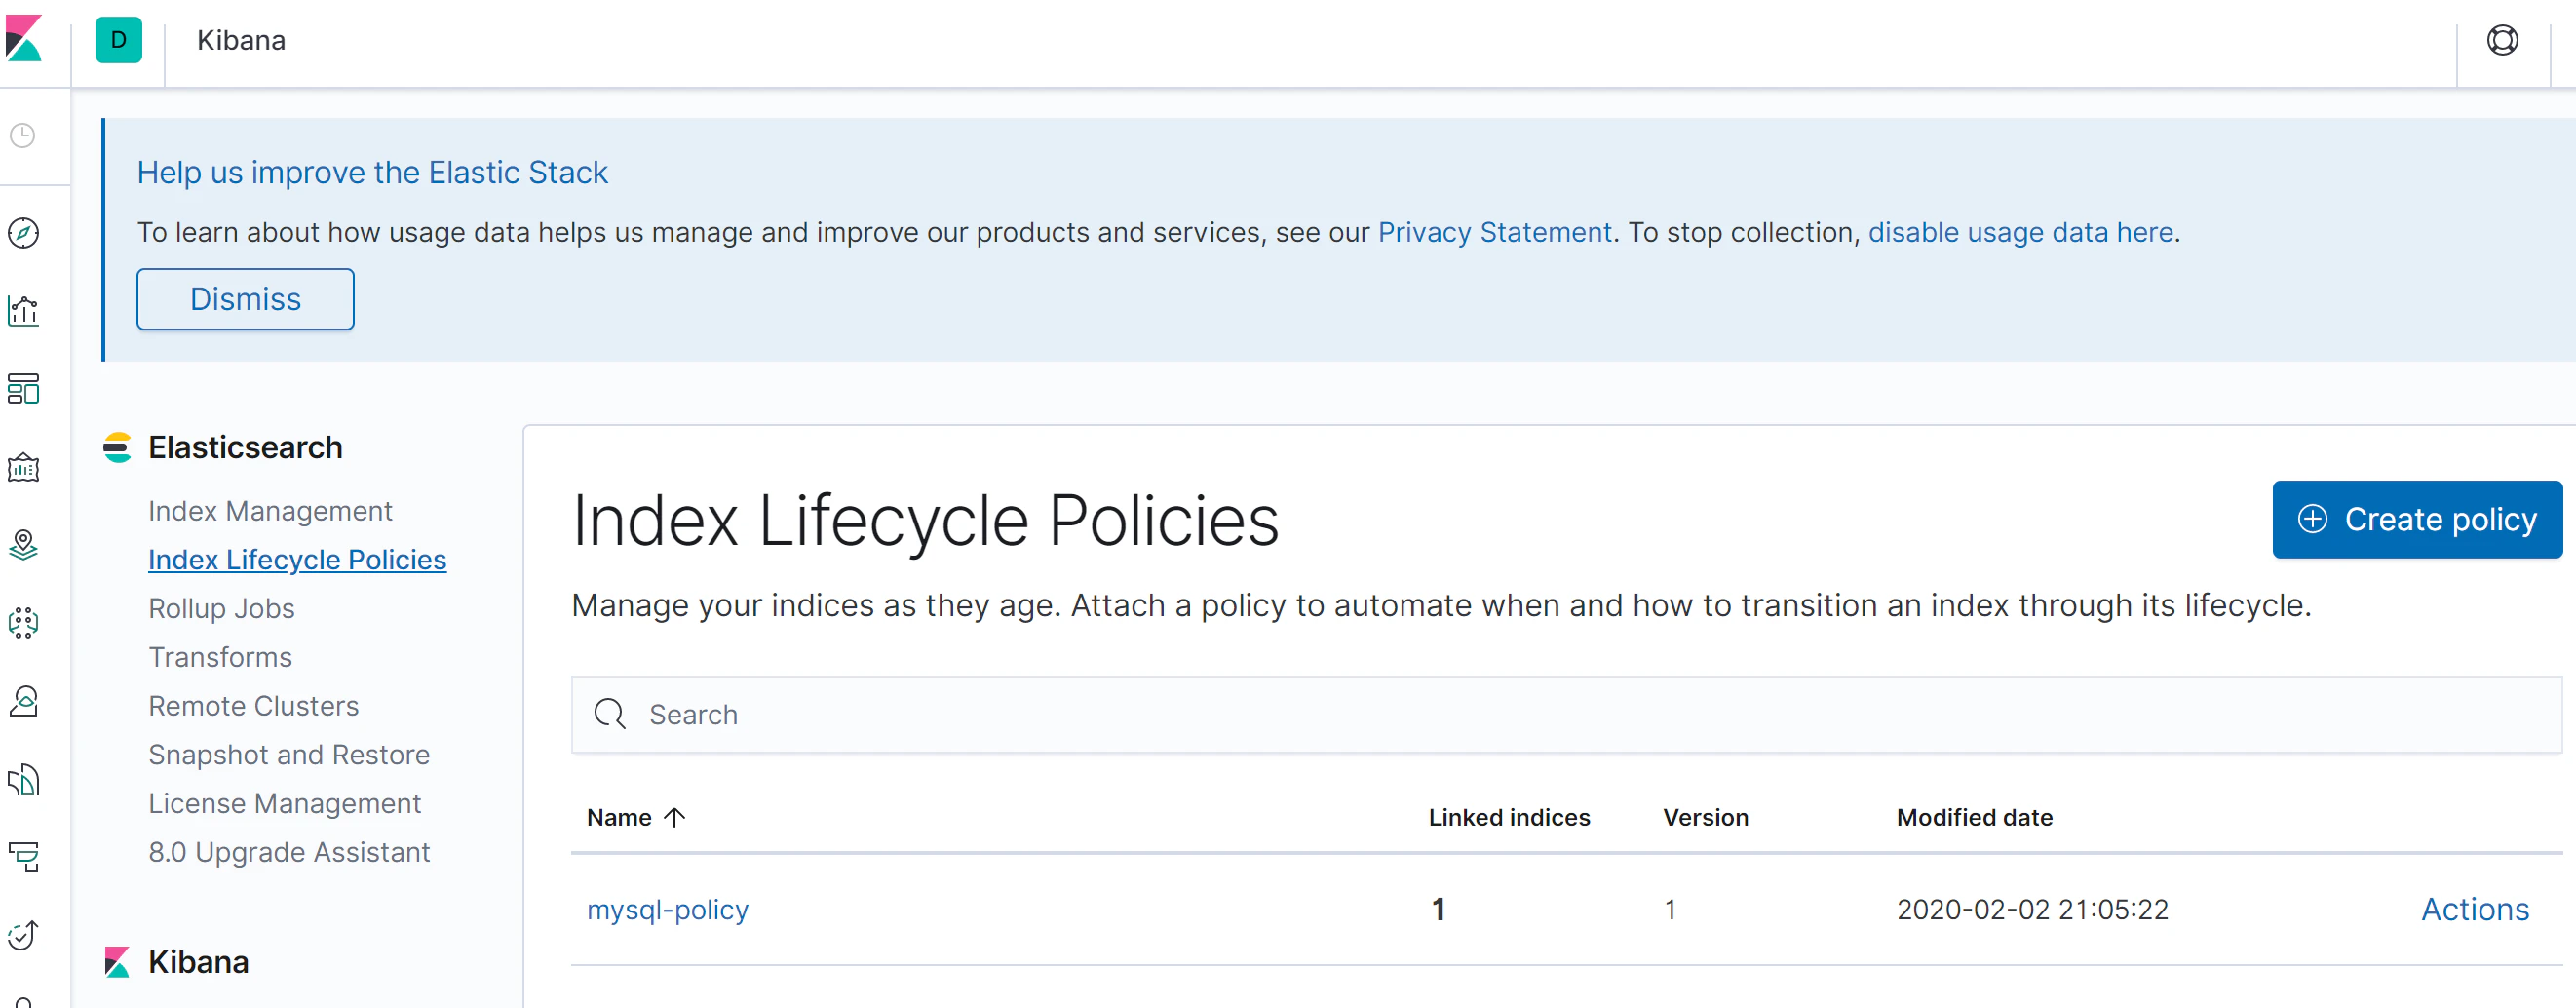
Task: Click the search magnifier icon
Action: [x=609, y=714]
